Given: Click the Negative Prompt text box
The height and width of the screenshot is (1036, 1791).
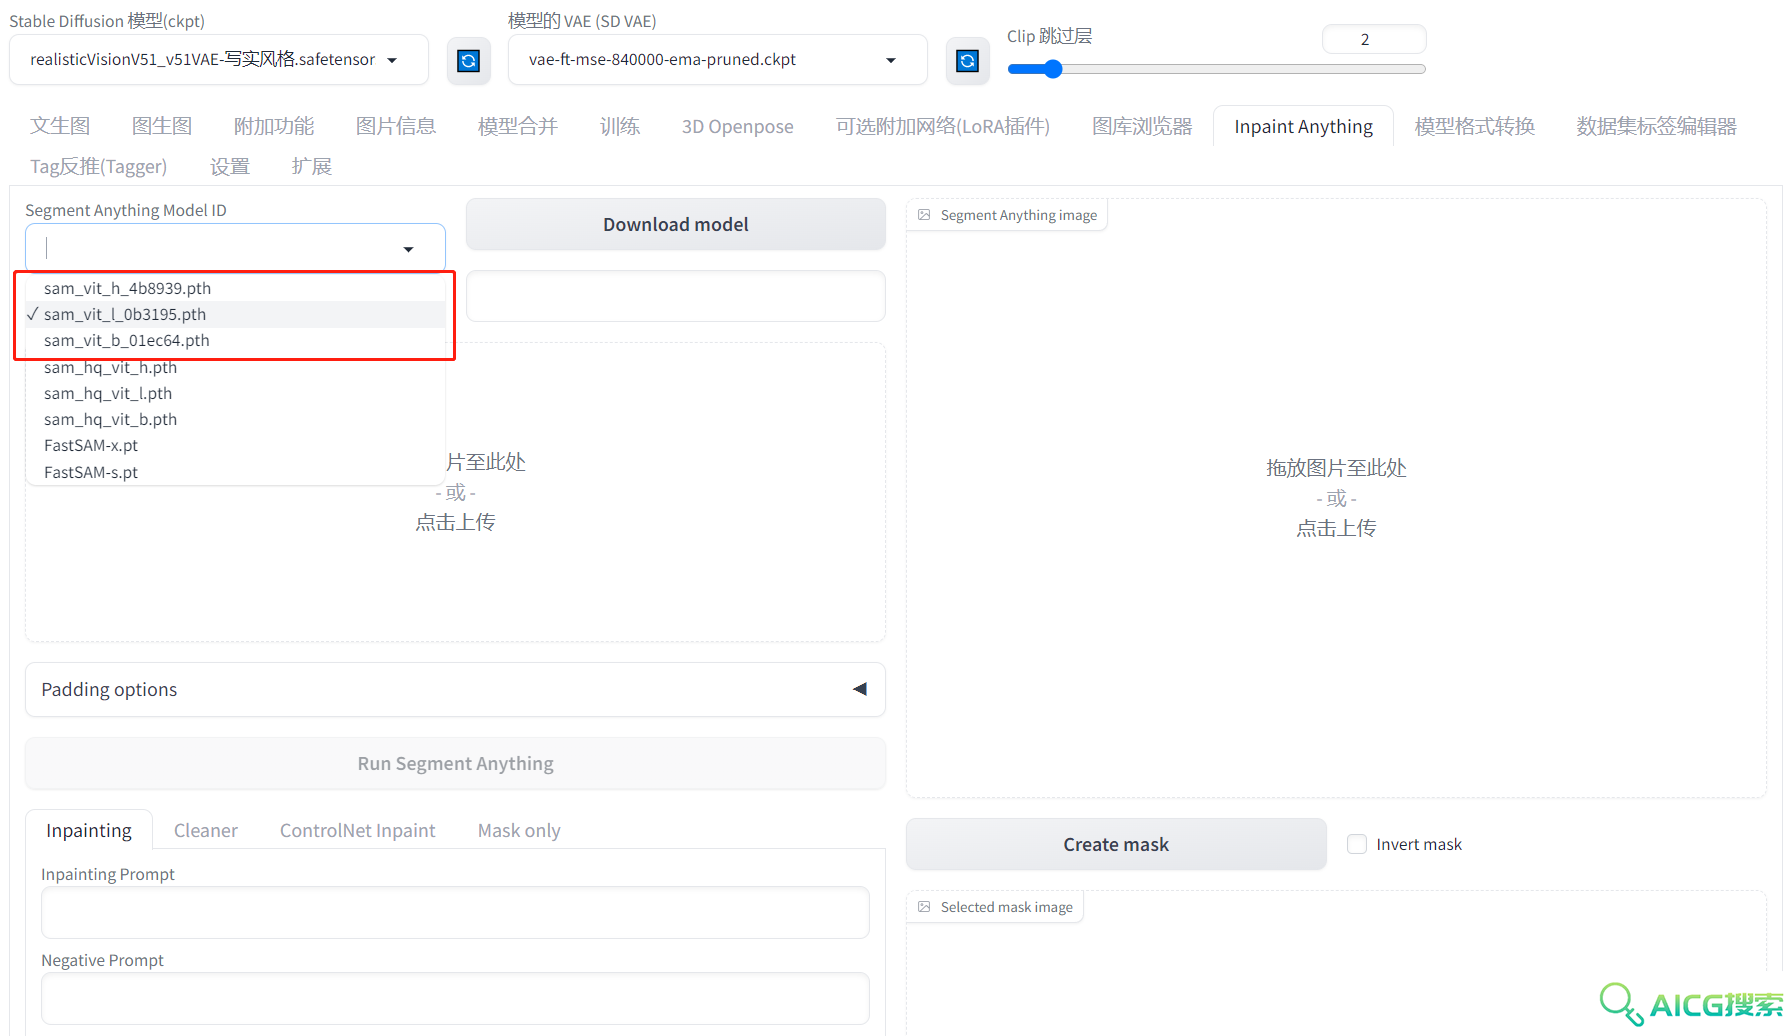Looking at the screenshot, I should (455, 998).
